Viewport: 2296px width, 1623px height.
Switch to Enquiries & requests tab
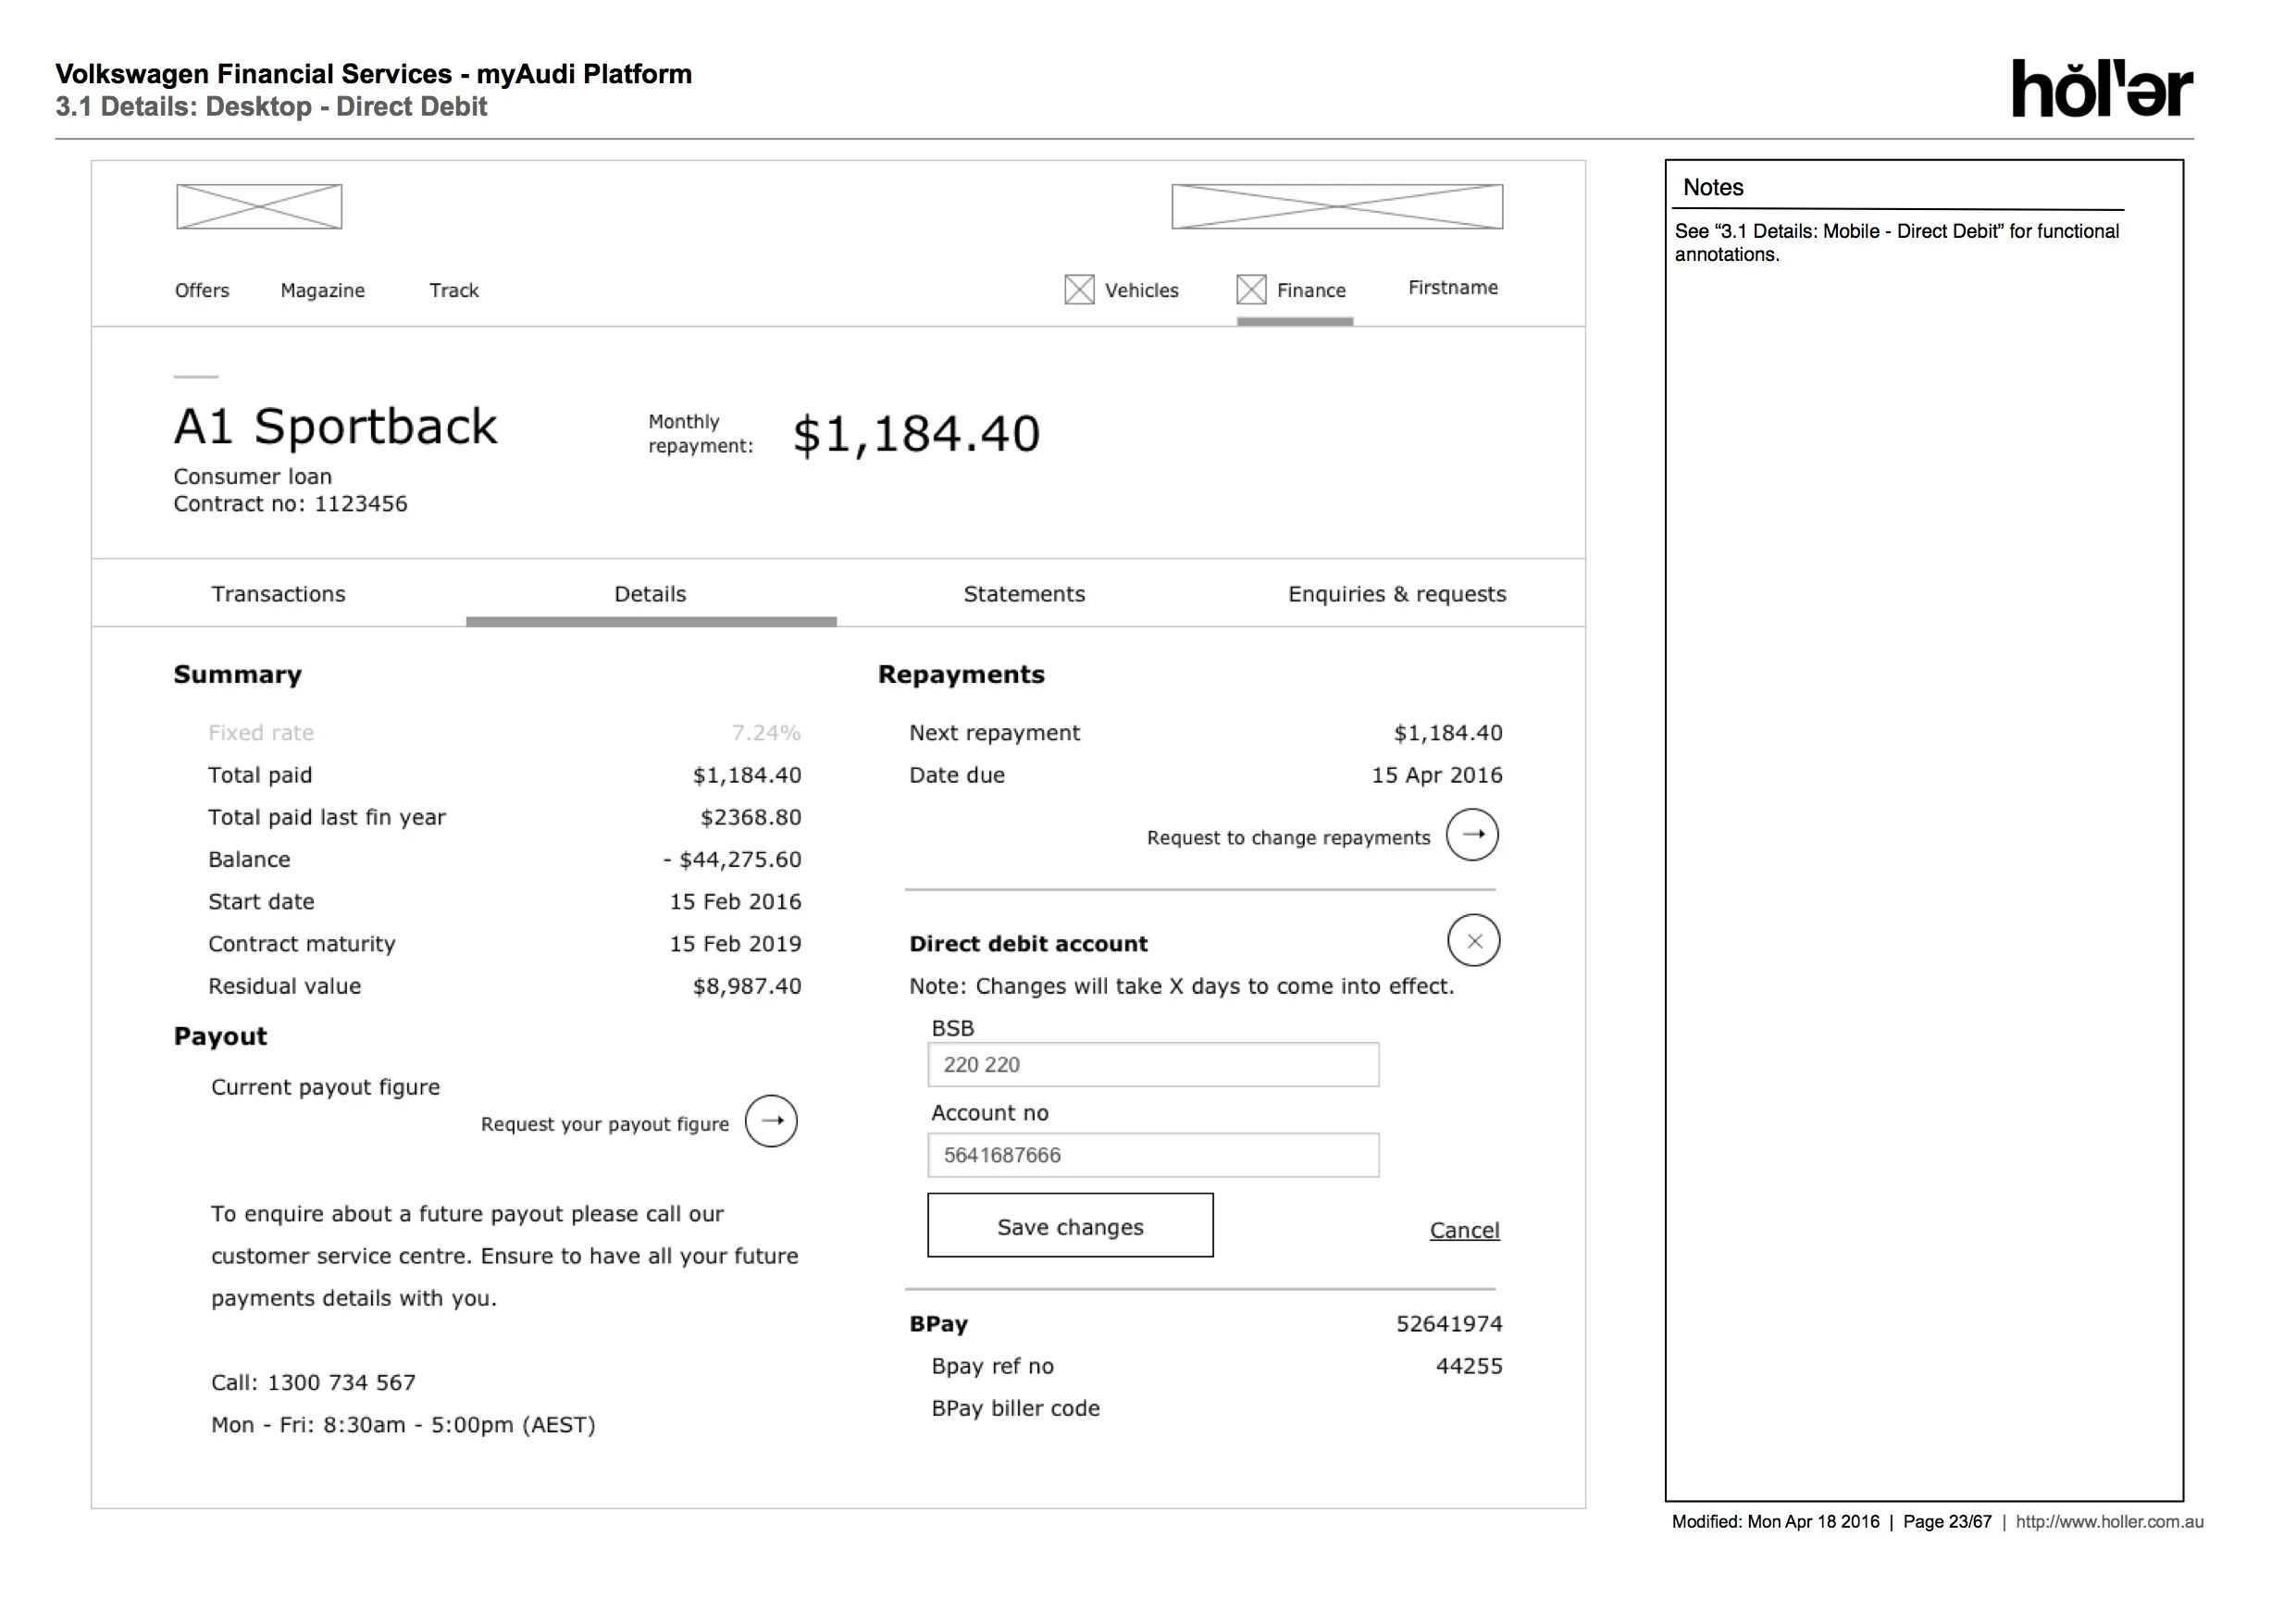coord(1397,594)
